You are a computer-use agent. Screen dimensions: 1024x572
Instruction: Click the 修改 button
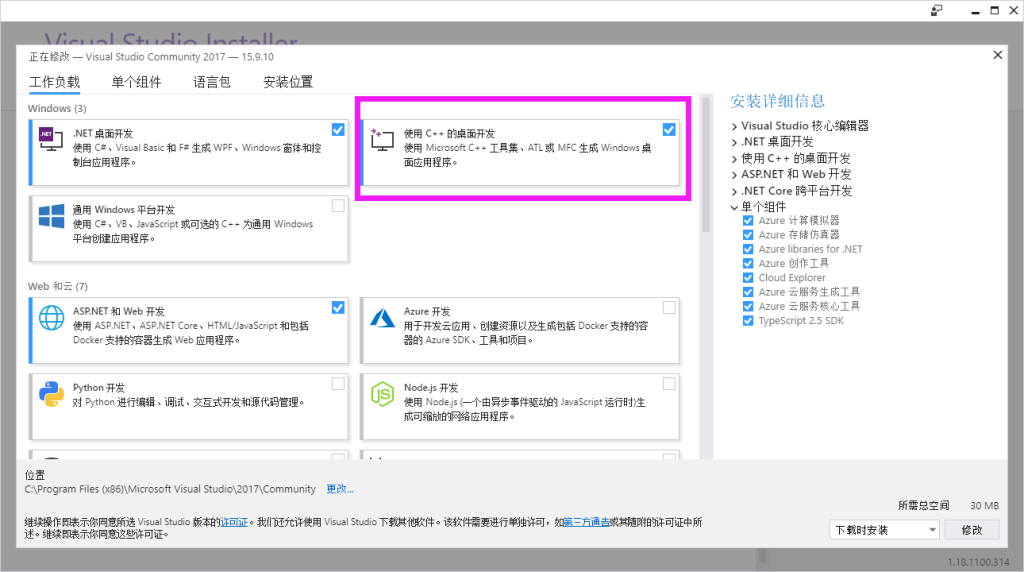click(972, 530)
